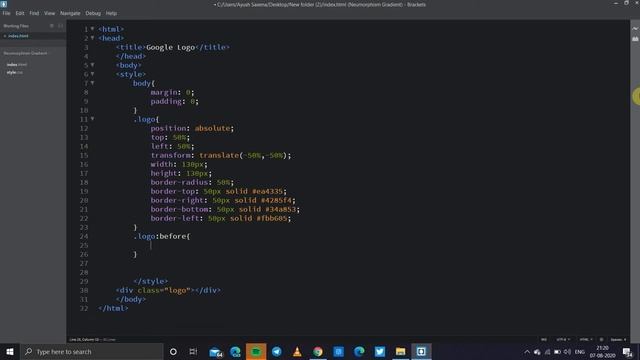This screenshot has width=640, height=360.
Task: Click line number 15 in gutter
Action: [84, 156]
